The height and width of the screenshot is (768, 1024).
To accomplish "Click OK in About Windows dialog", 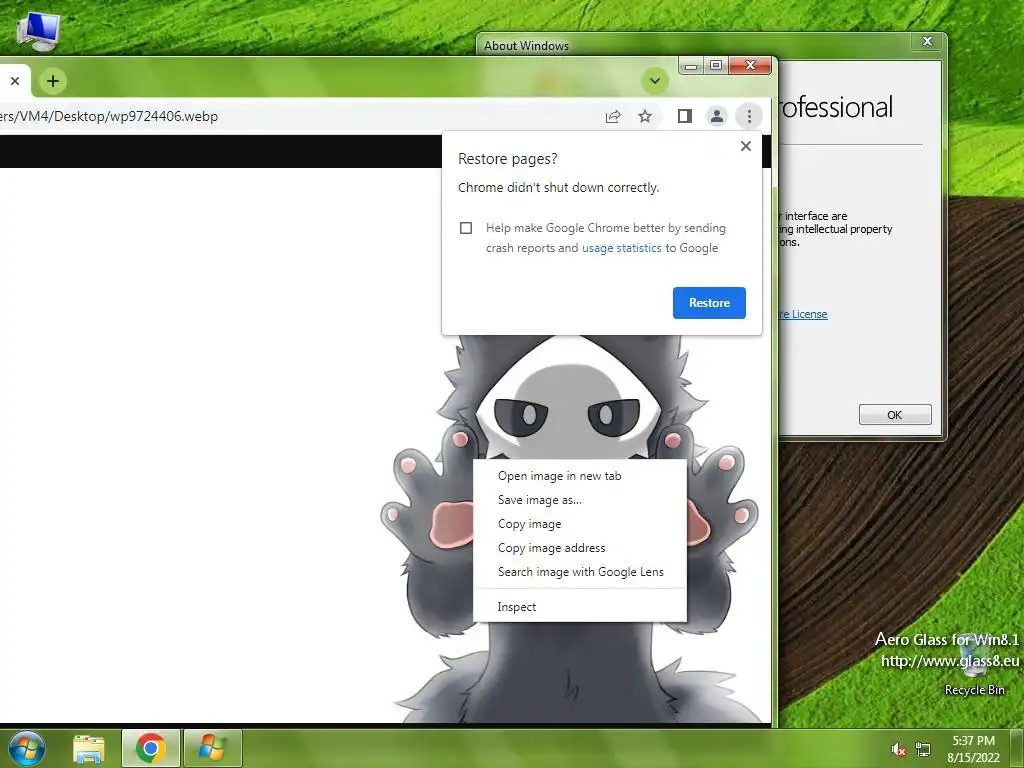I will click(x=895, y=415).
